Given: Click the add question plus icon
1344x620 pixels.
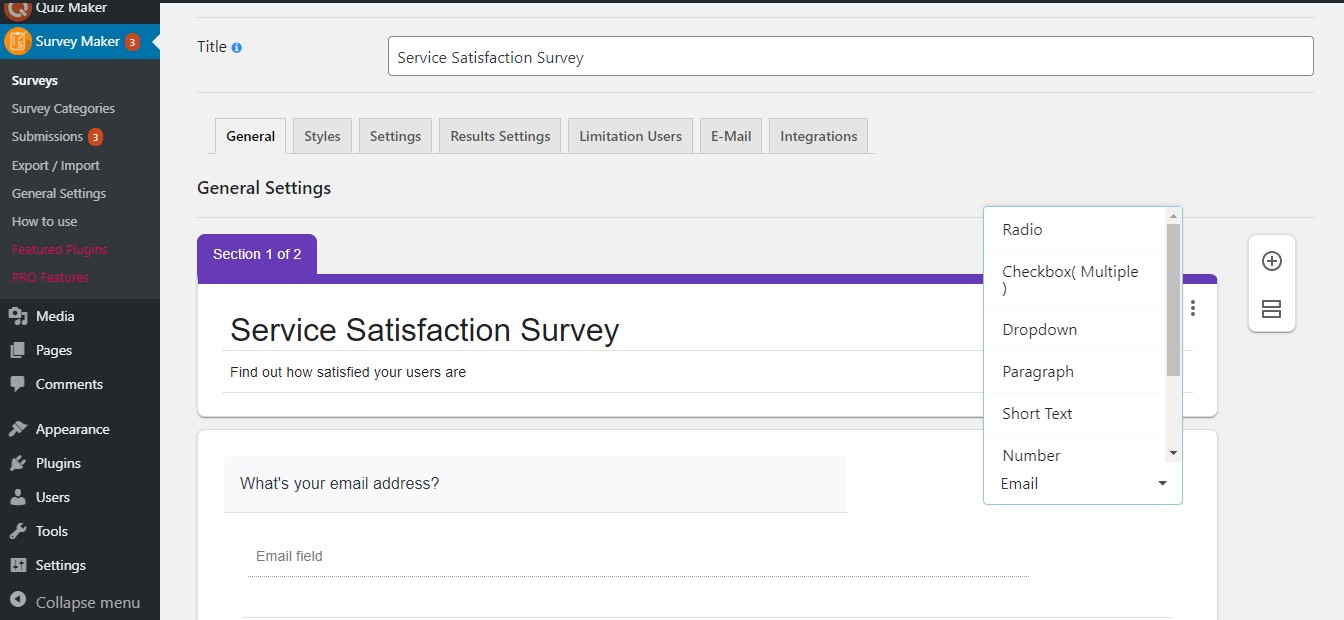Looking at the screenshot, I should point(1271,261).
